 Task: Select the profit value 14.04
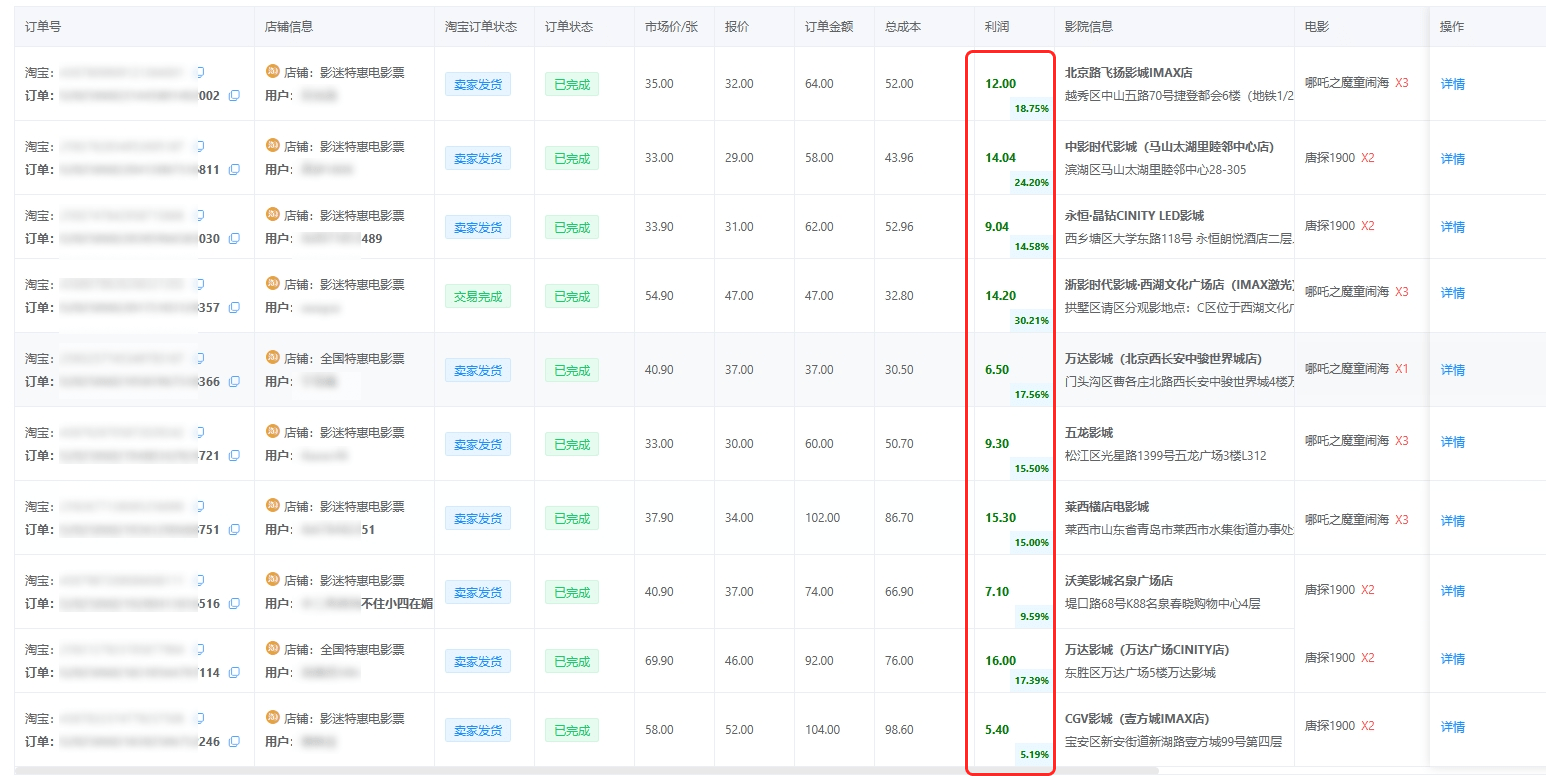tap(1000, 158)
